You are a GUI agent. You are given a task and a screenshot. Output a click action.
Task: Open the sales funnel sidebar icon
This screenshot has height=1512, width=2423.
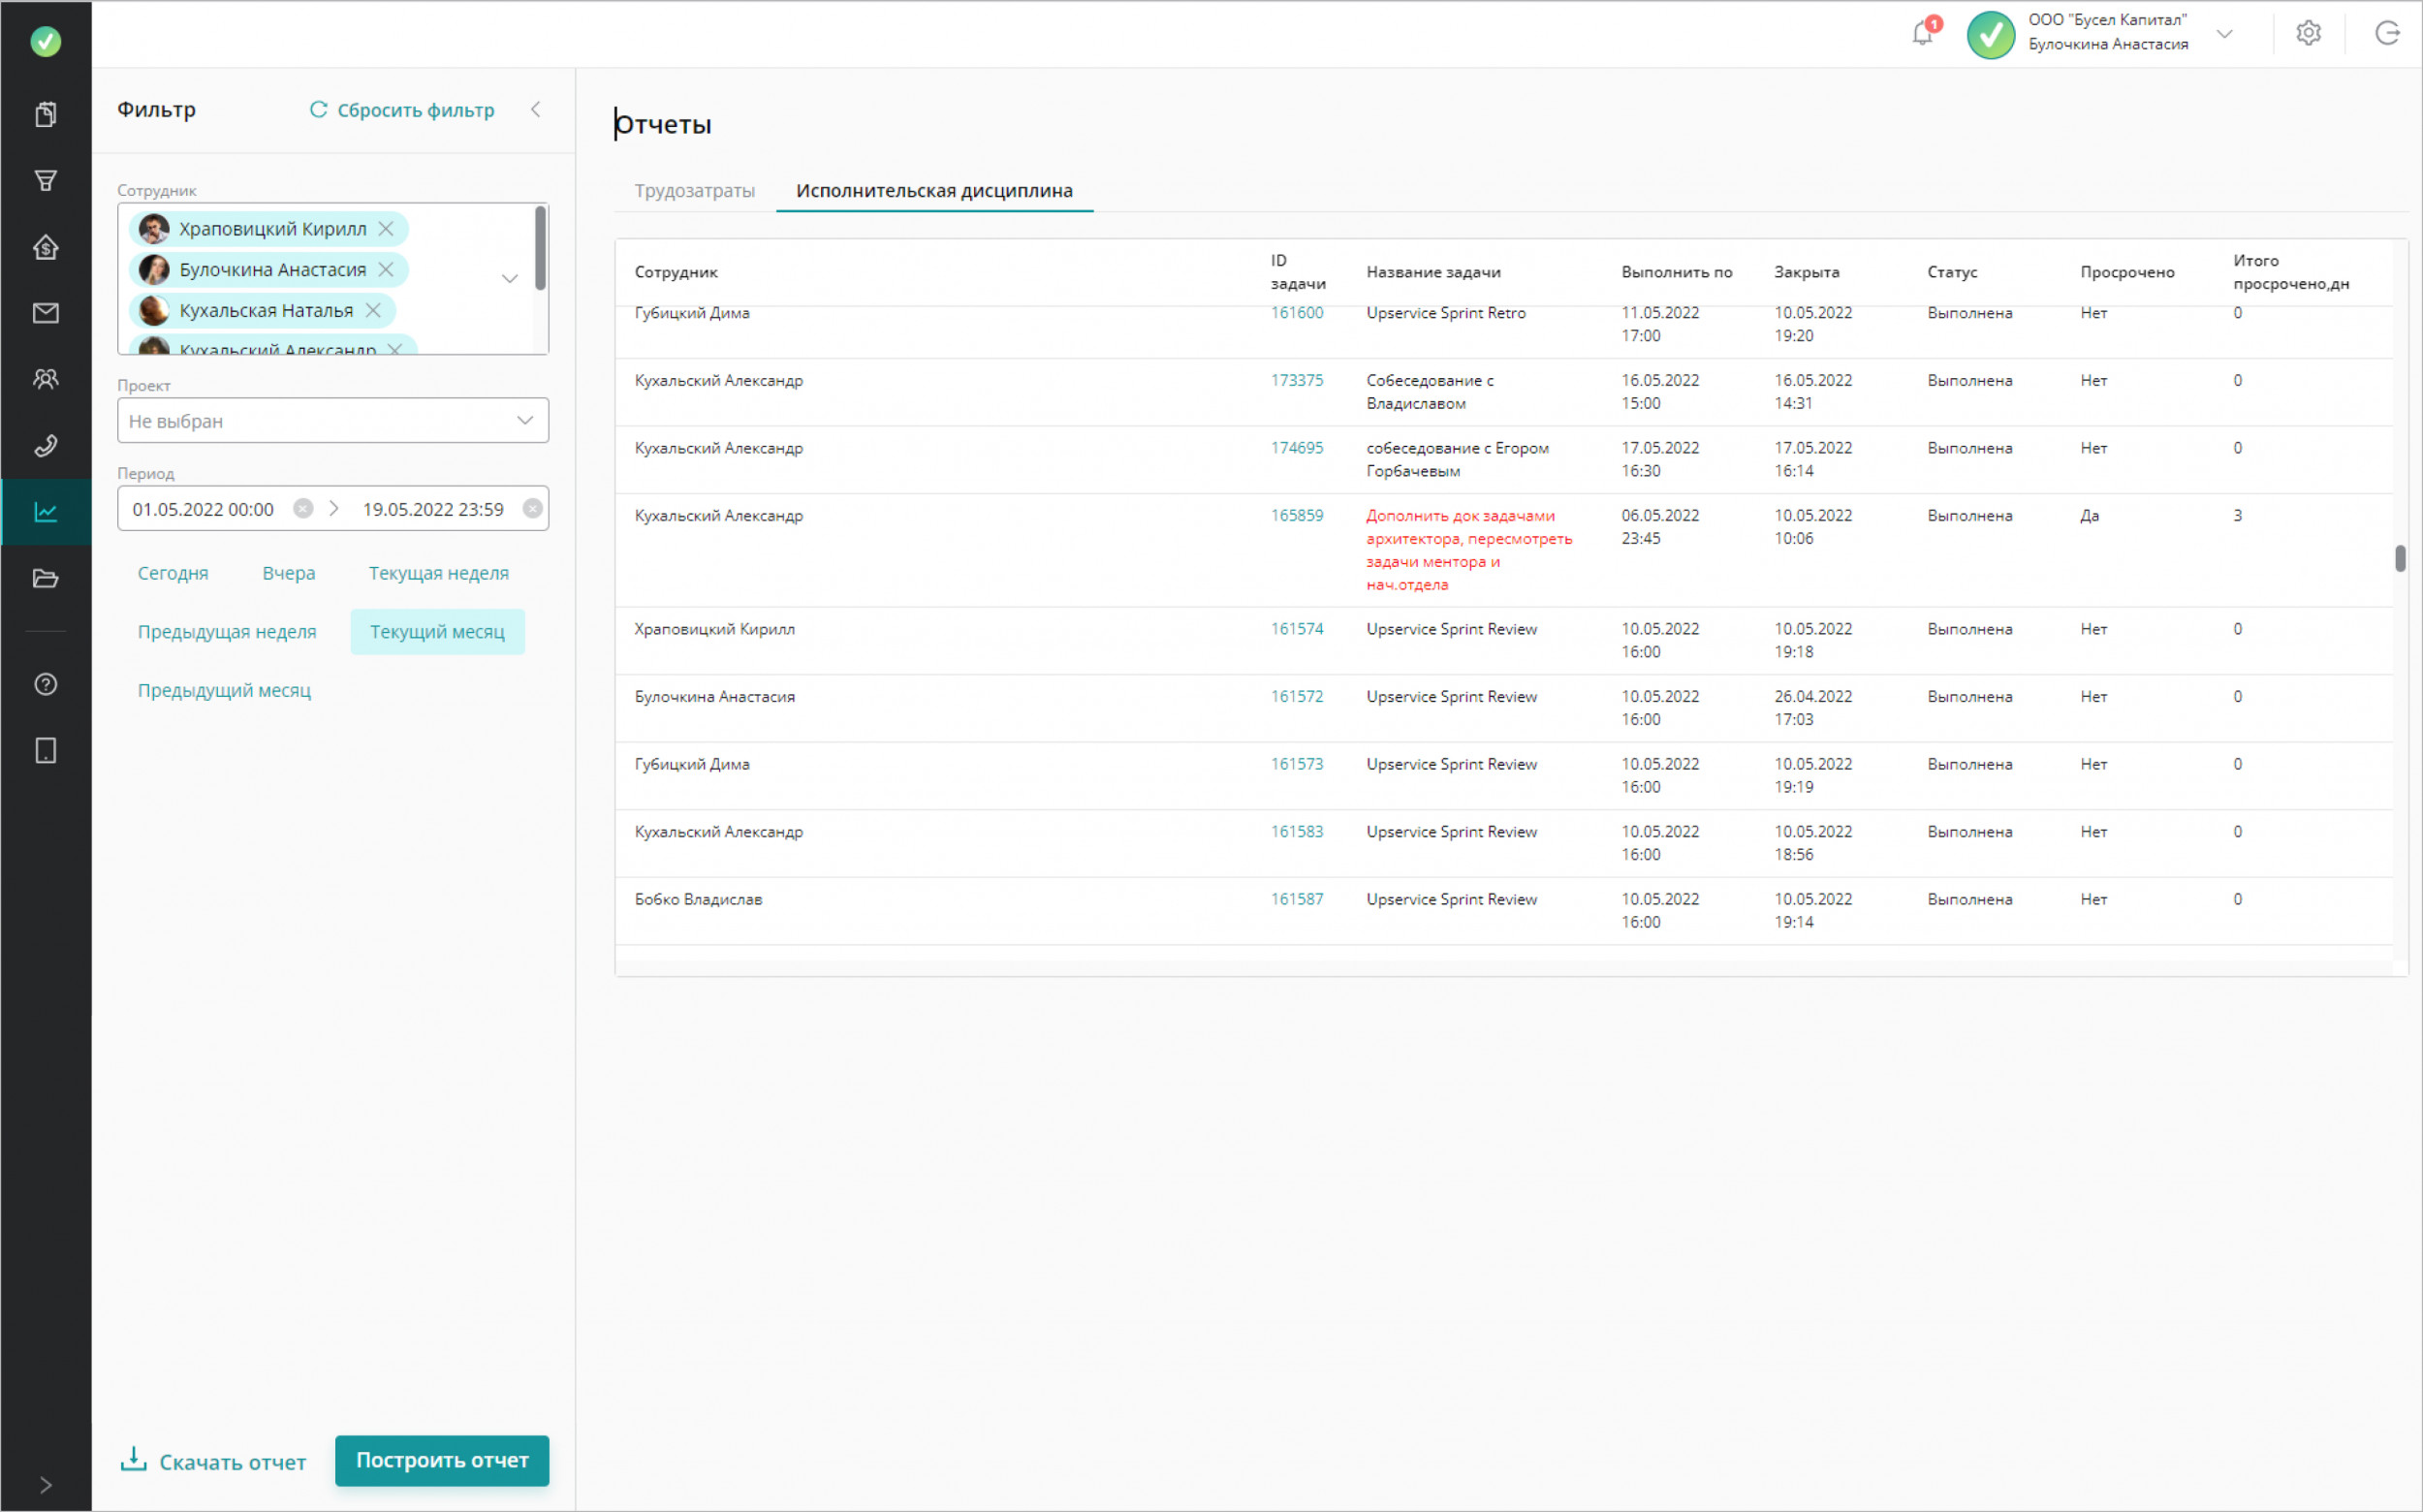tap(45, 180)
